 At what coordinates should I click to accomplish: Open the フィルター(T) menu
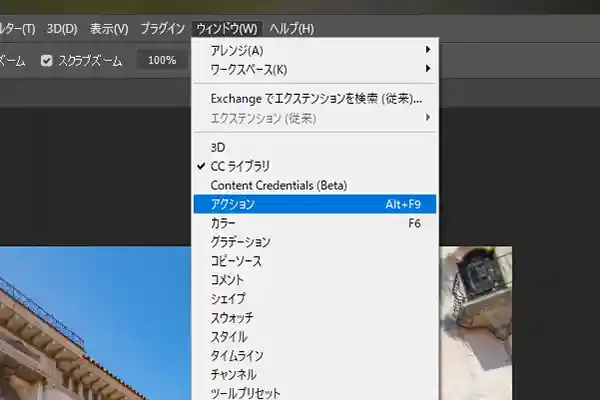tap(17, 29)
